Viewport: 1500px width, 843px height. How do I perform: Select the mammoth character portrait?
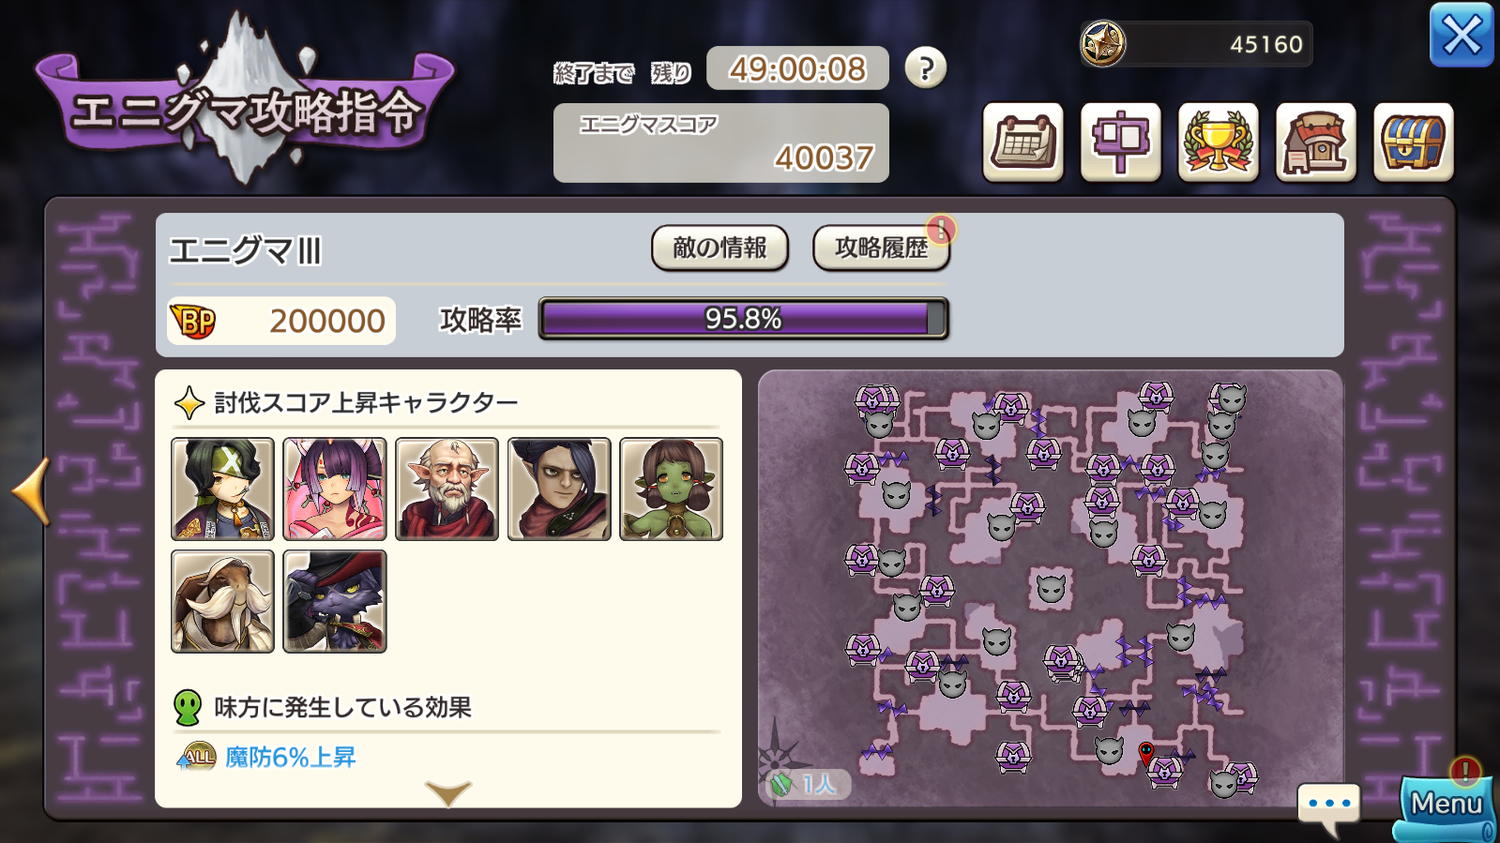pyautogui.click(x=223, y=601)
